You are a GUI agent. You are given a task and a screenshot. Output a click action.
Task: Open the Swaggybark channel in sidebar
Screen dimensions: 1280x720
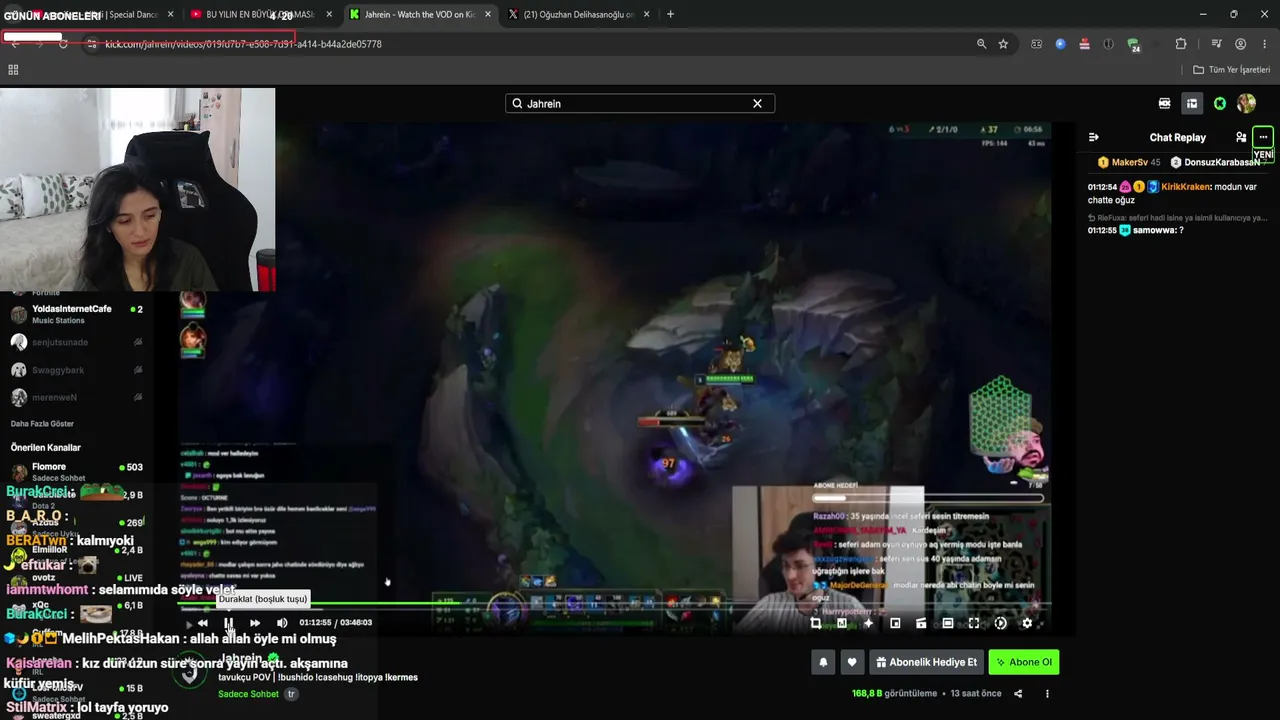[x=76, y=370]
